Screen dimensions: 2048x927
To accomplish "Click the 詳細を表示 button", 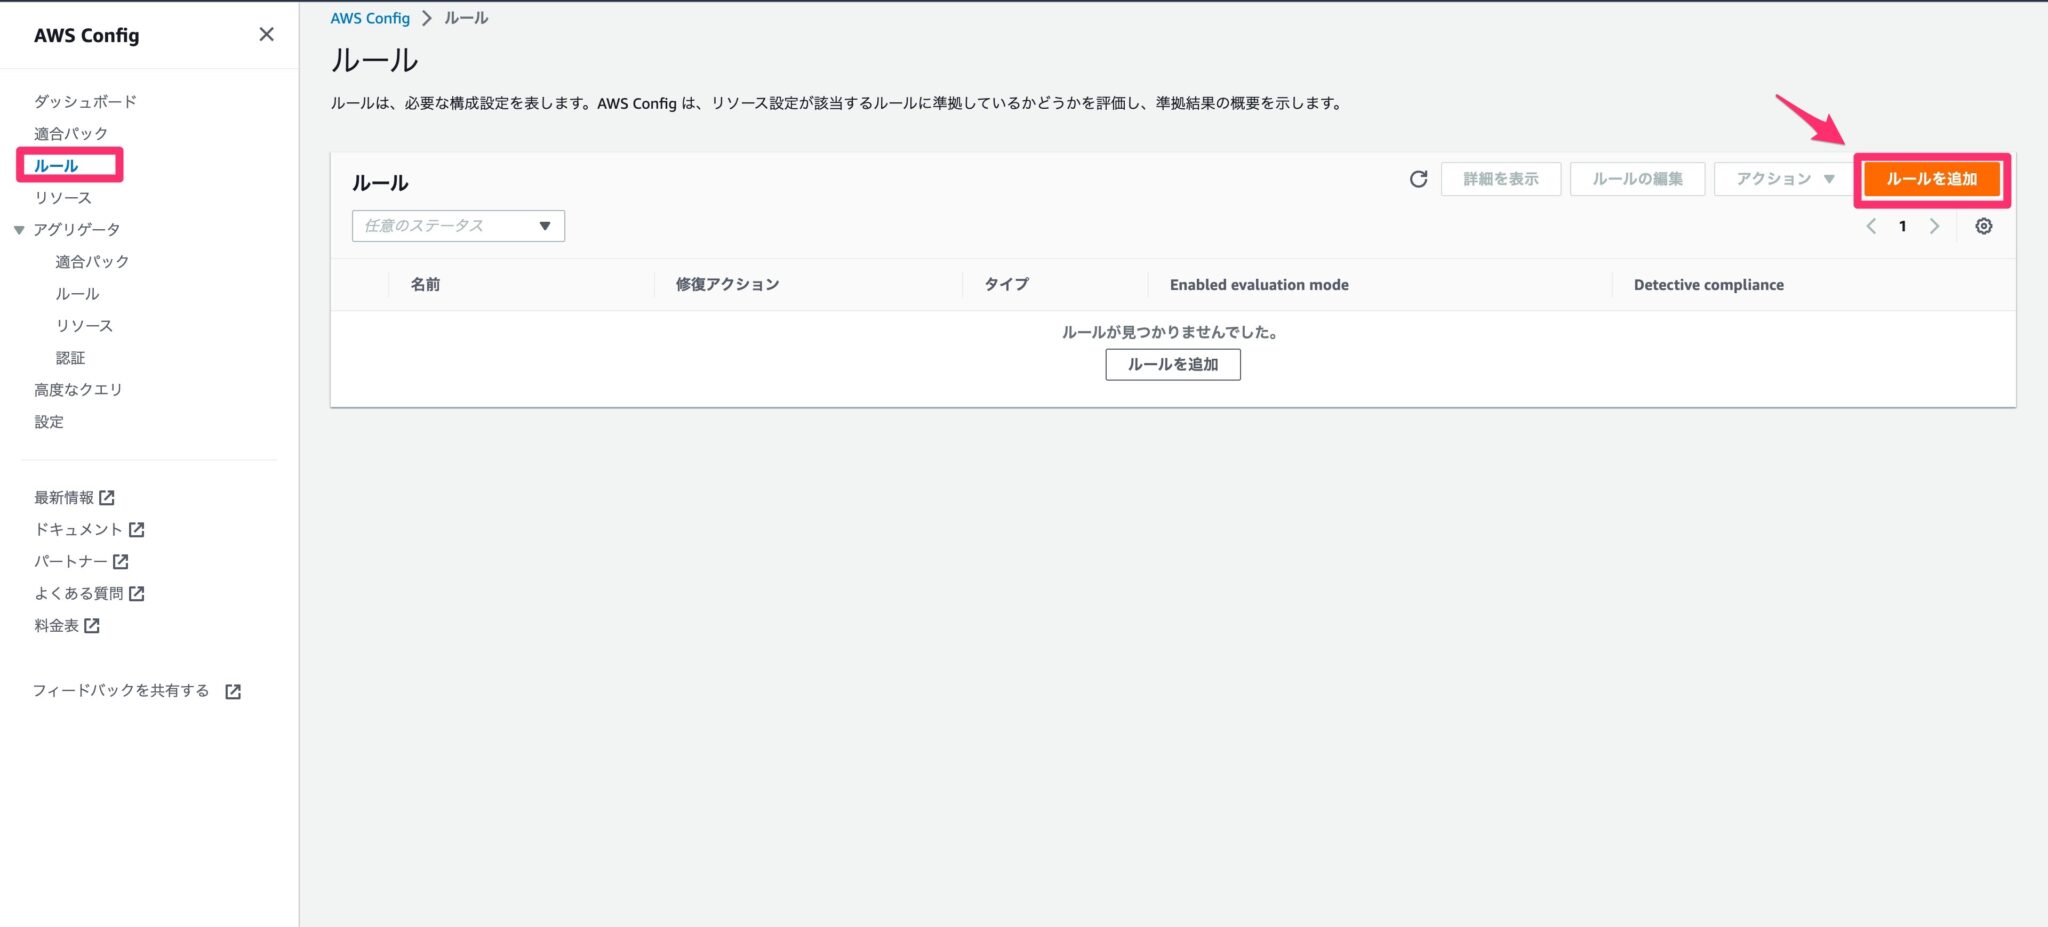I will tap(1500, 178).
